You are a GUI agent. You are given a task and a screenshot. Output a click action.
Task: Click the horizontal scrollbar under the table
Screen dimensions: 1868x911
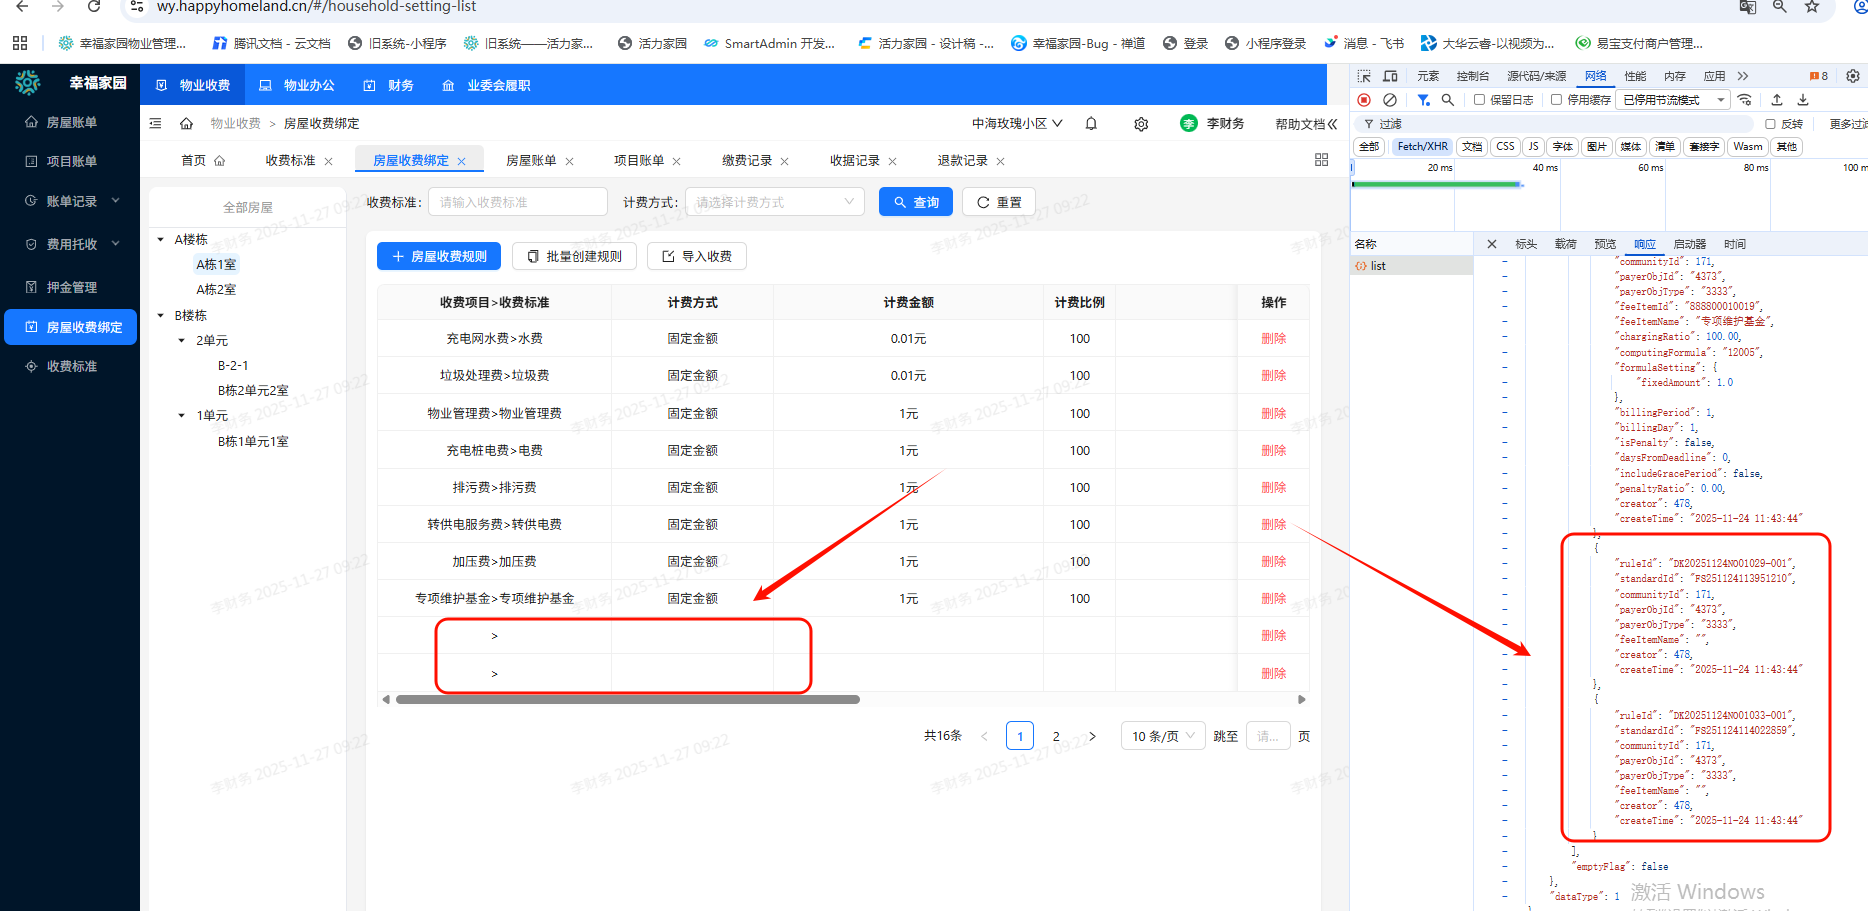click(x=627, y=700)
